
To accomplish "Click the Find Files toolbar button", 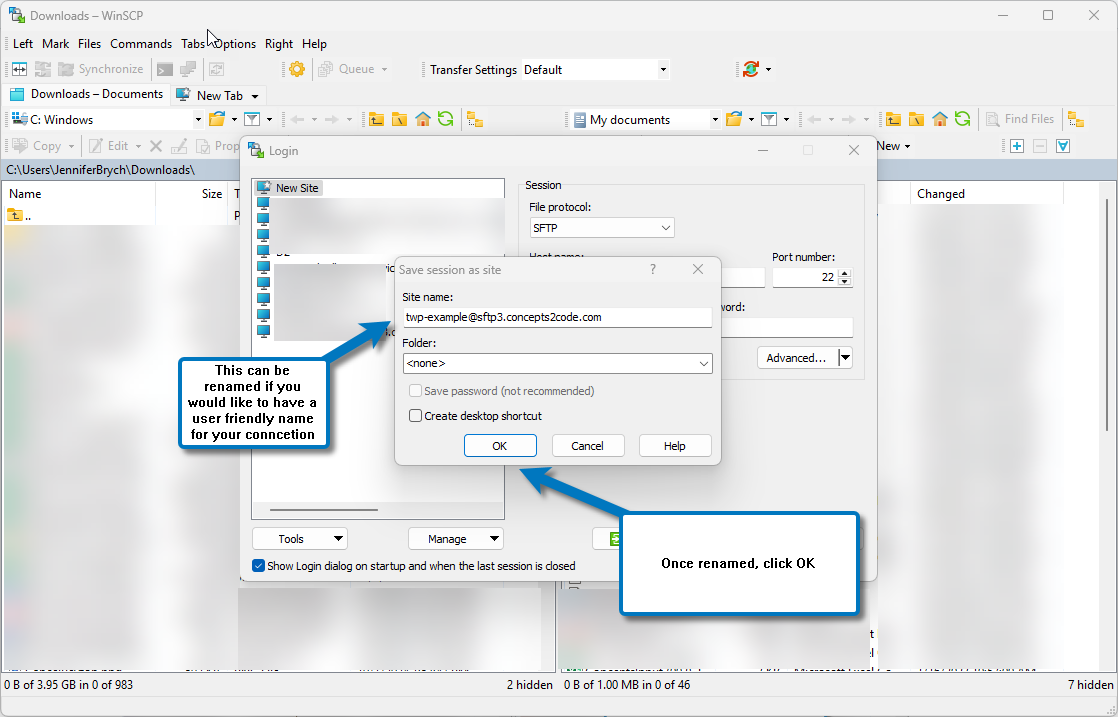I will 1020,119.
